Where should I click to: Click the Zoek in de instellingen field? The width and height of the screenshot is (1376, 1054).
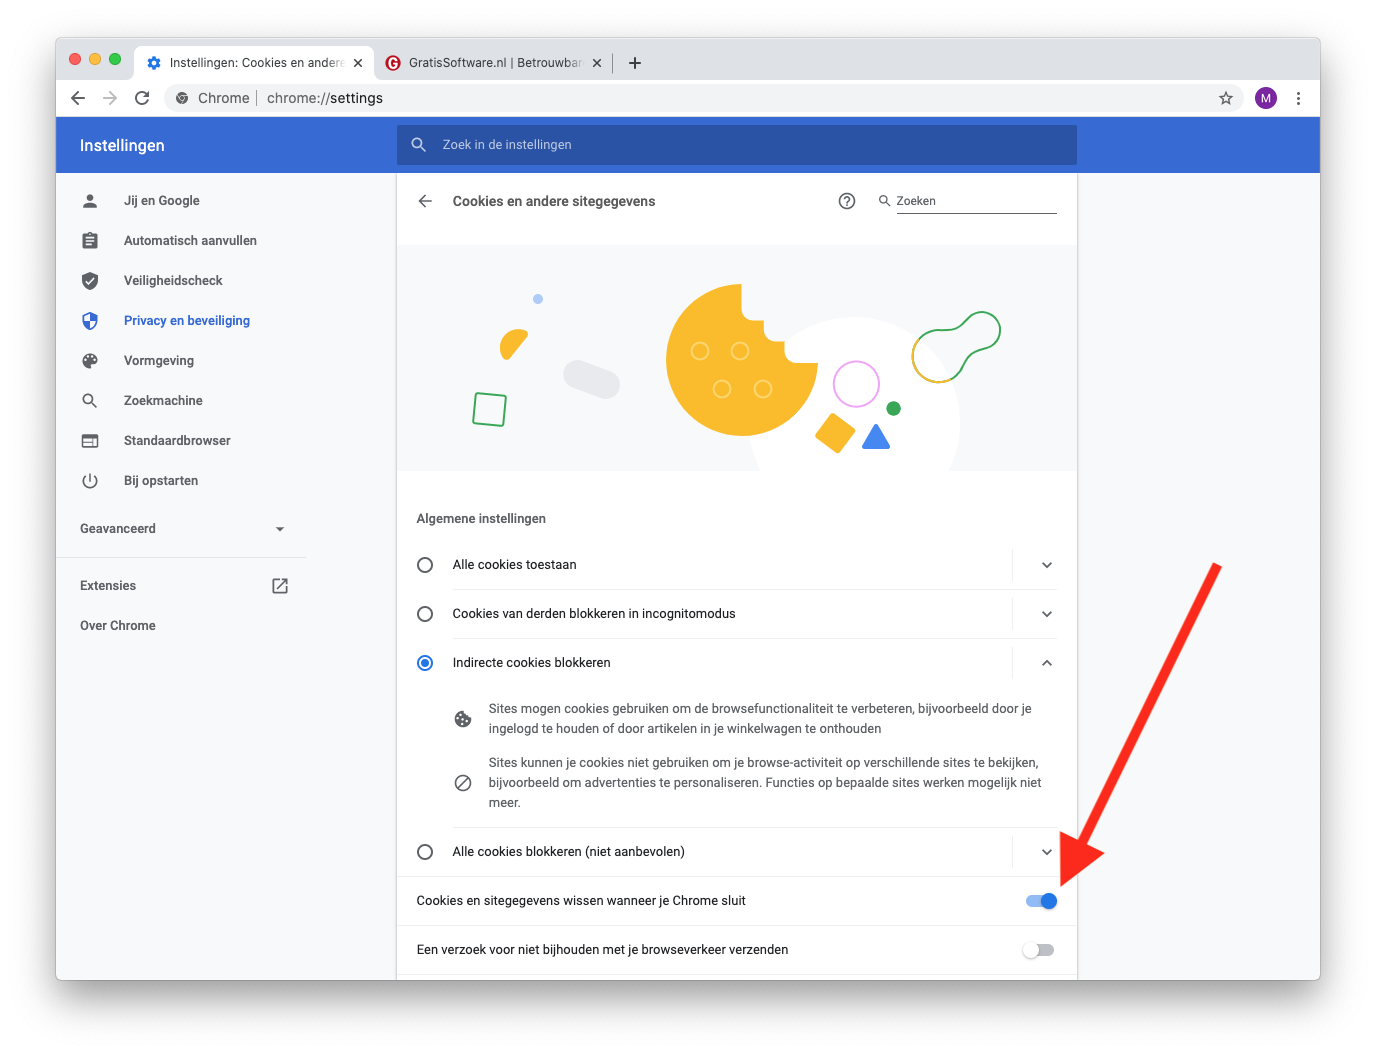coord(736,145)
